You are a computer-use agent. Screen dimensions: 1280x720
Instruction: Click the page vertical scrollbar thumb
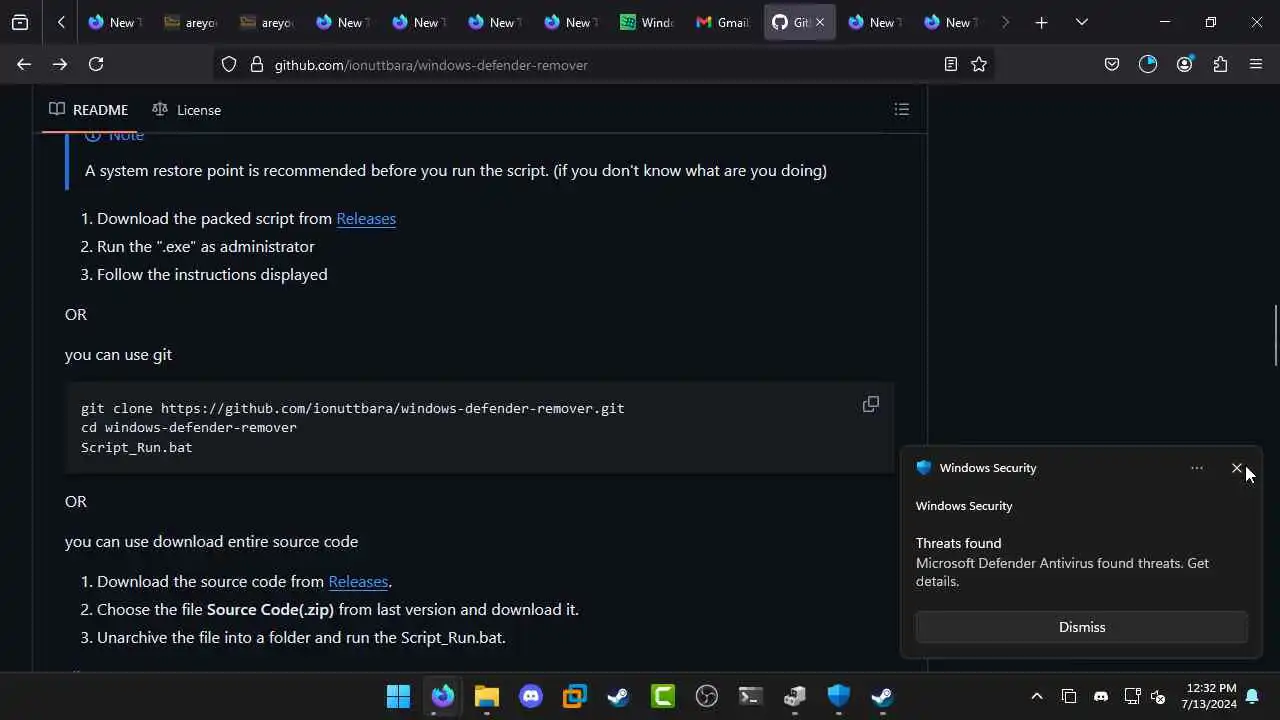[x=1275, y=336]
